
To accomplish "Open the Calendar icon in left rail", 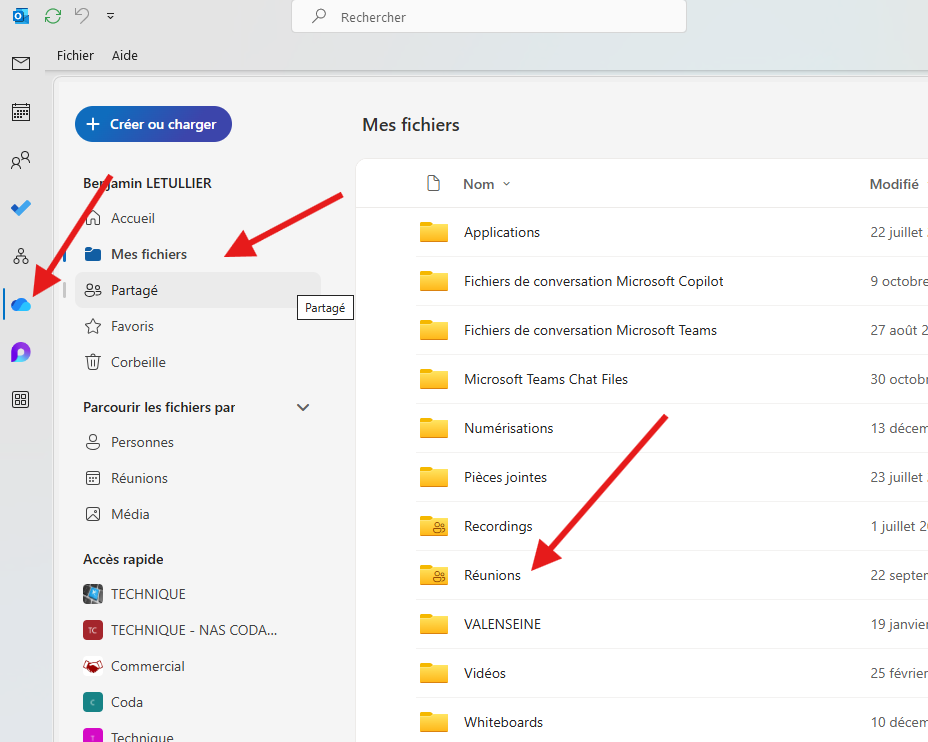I will pos(20,112).
